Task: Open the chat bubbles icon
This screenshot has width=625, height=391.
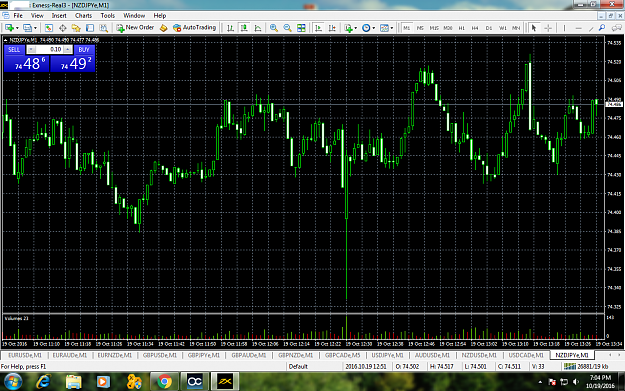Action: click(x=617, y=28)
